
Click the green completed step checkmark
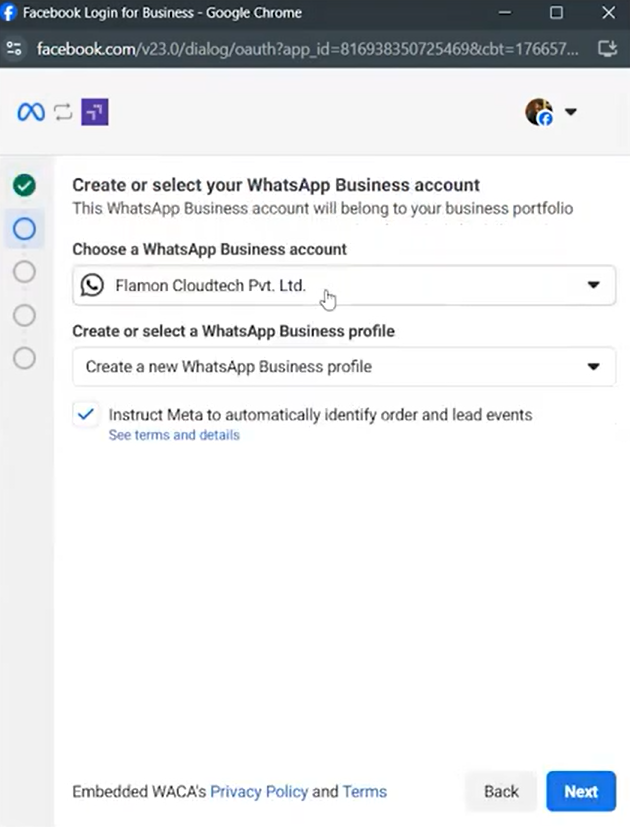point(24,186)
